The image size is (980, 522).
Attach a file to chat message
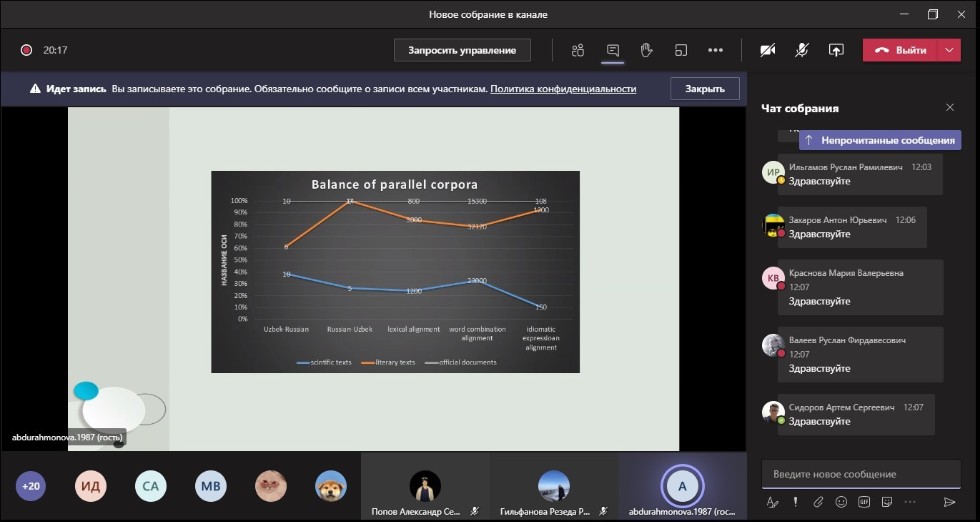click(818, 502)
